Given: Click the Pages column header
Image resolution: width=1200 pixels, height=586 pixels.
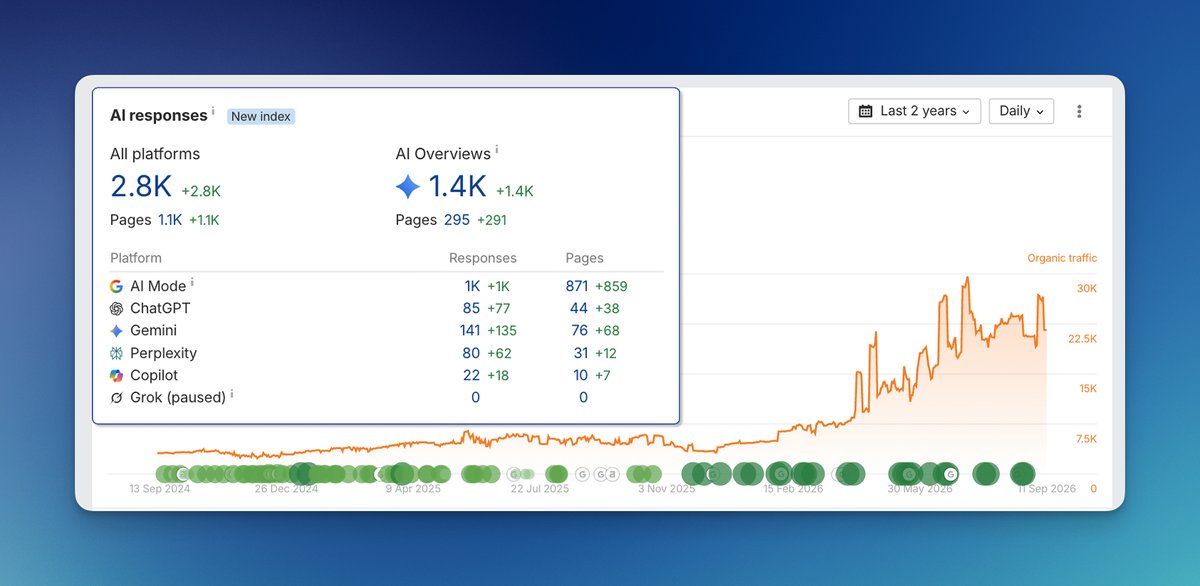Looking at the screenshot, I should click(x=584, y=258).
